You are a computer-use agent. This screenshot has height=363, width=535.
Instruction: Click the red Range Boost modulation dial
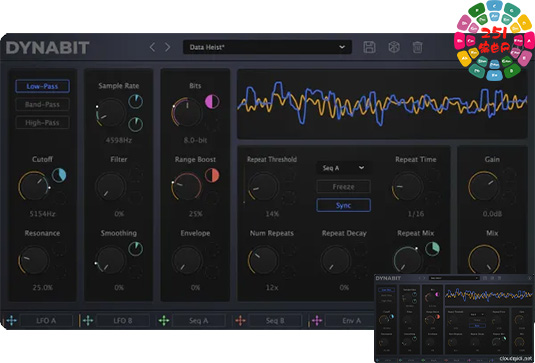point(212,175)
